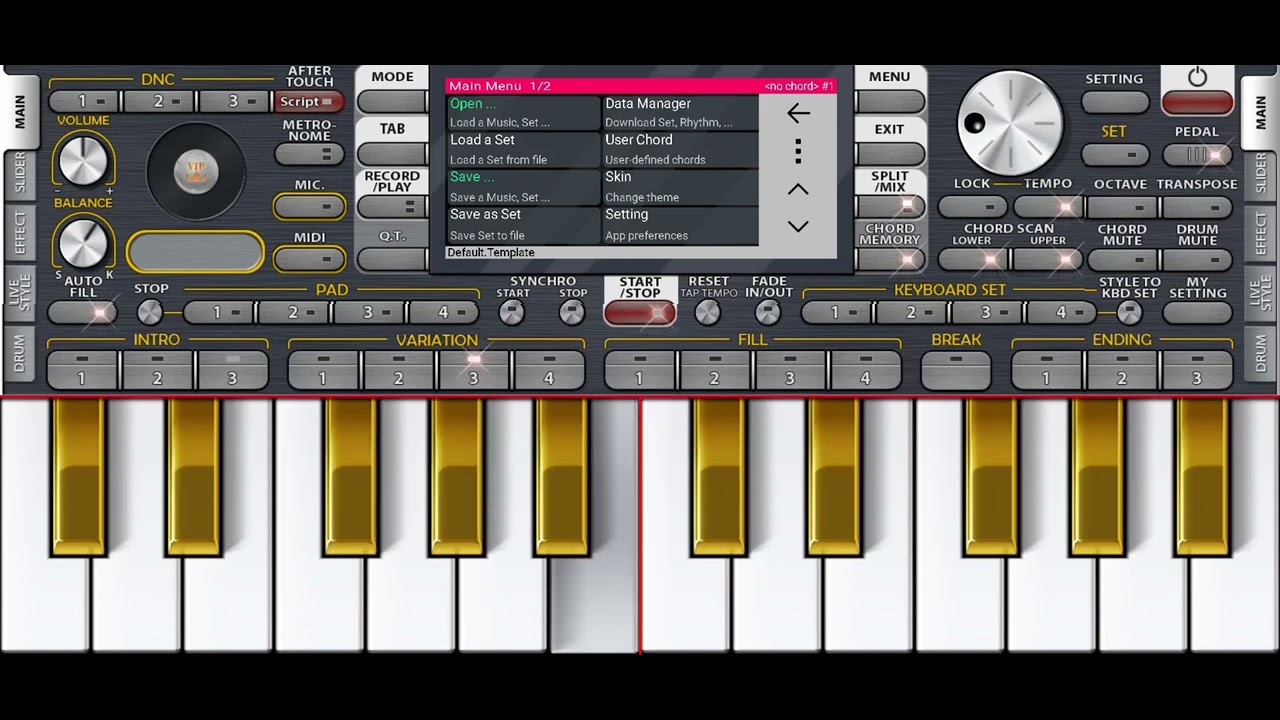This screenshot has width=1280, height=720.
Task: Tap the FADE IN/OUT round button
Action: tap(768, 313)
